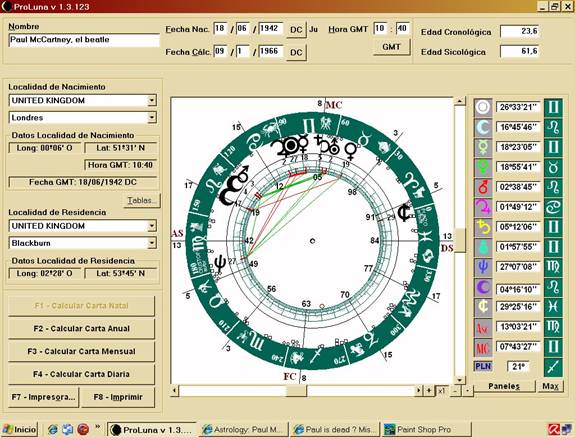
Task: Switch to Paint Shop Pro taskbar item
Action: (x=426, y=430)
